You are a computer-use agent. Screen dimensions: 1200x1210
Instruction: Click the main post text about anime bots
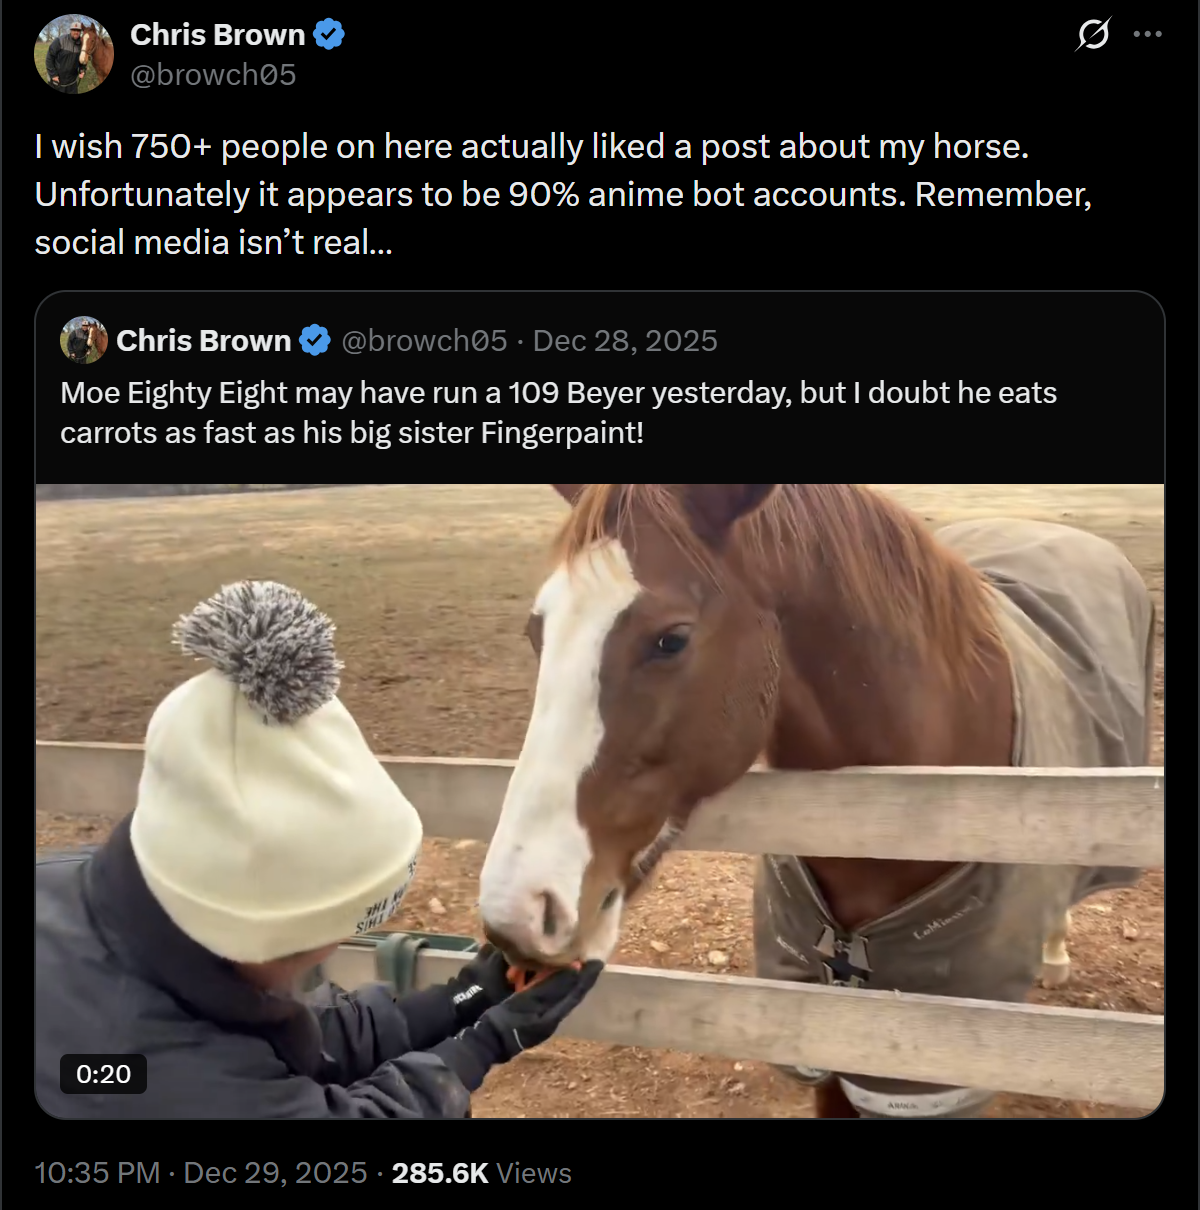[x=563, y=194]
